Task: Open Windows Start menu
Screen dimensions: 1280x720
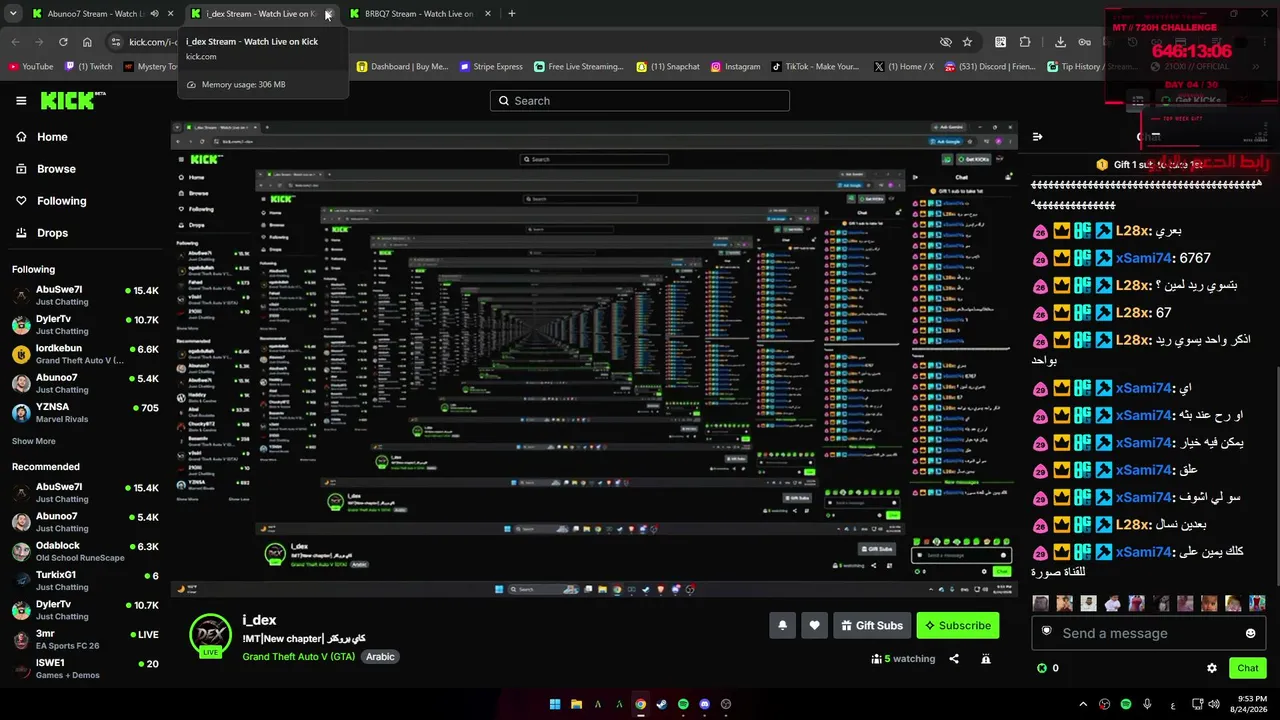Action: 555,704
